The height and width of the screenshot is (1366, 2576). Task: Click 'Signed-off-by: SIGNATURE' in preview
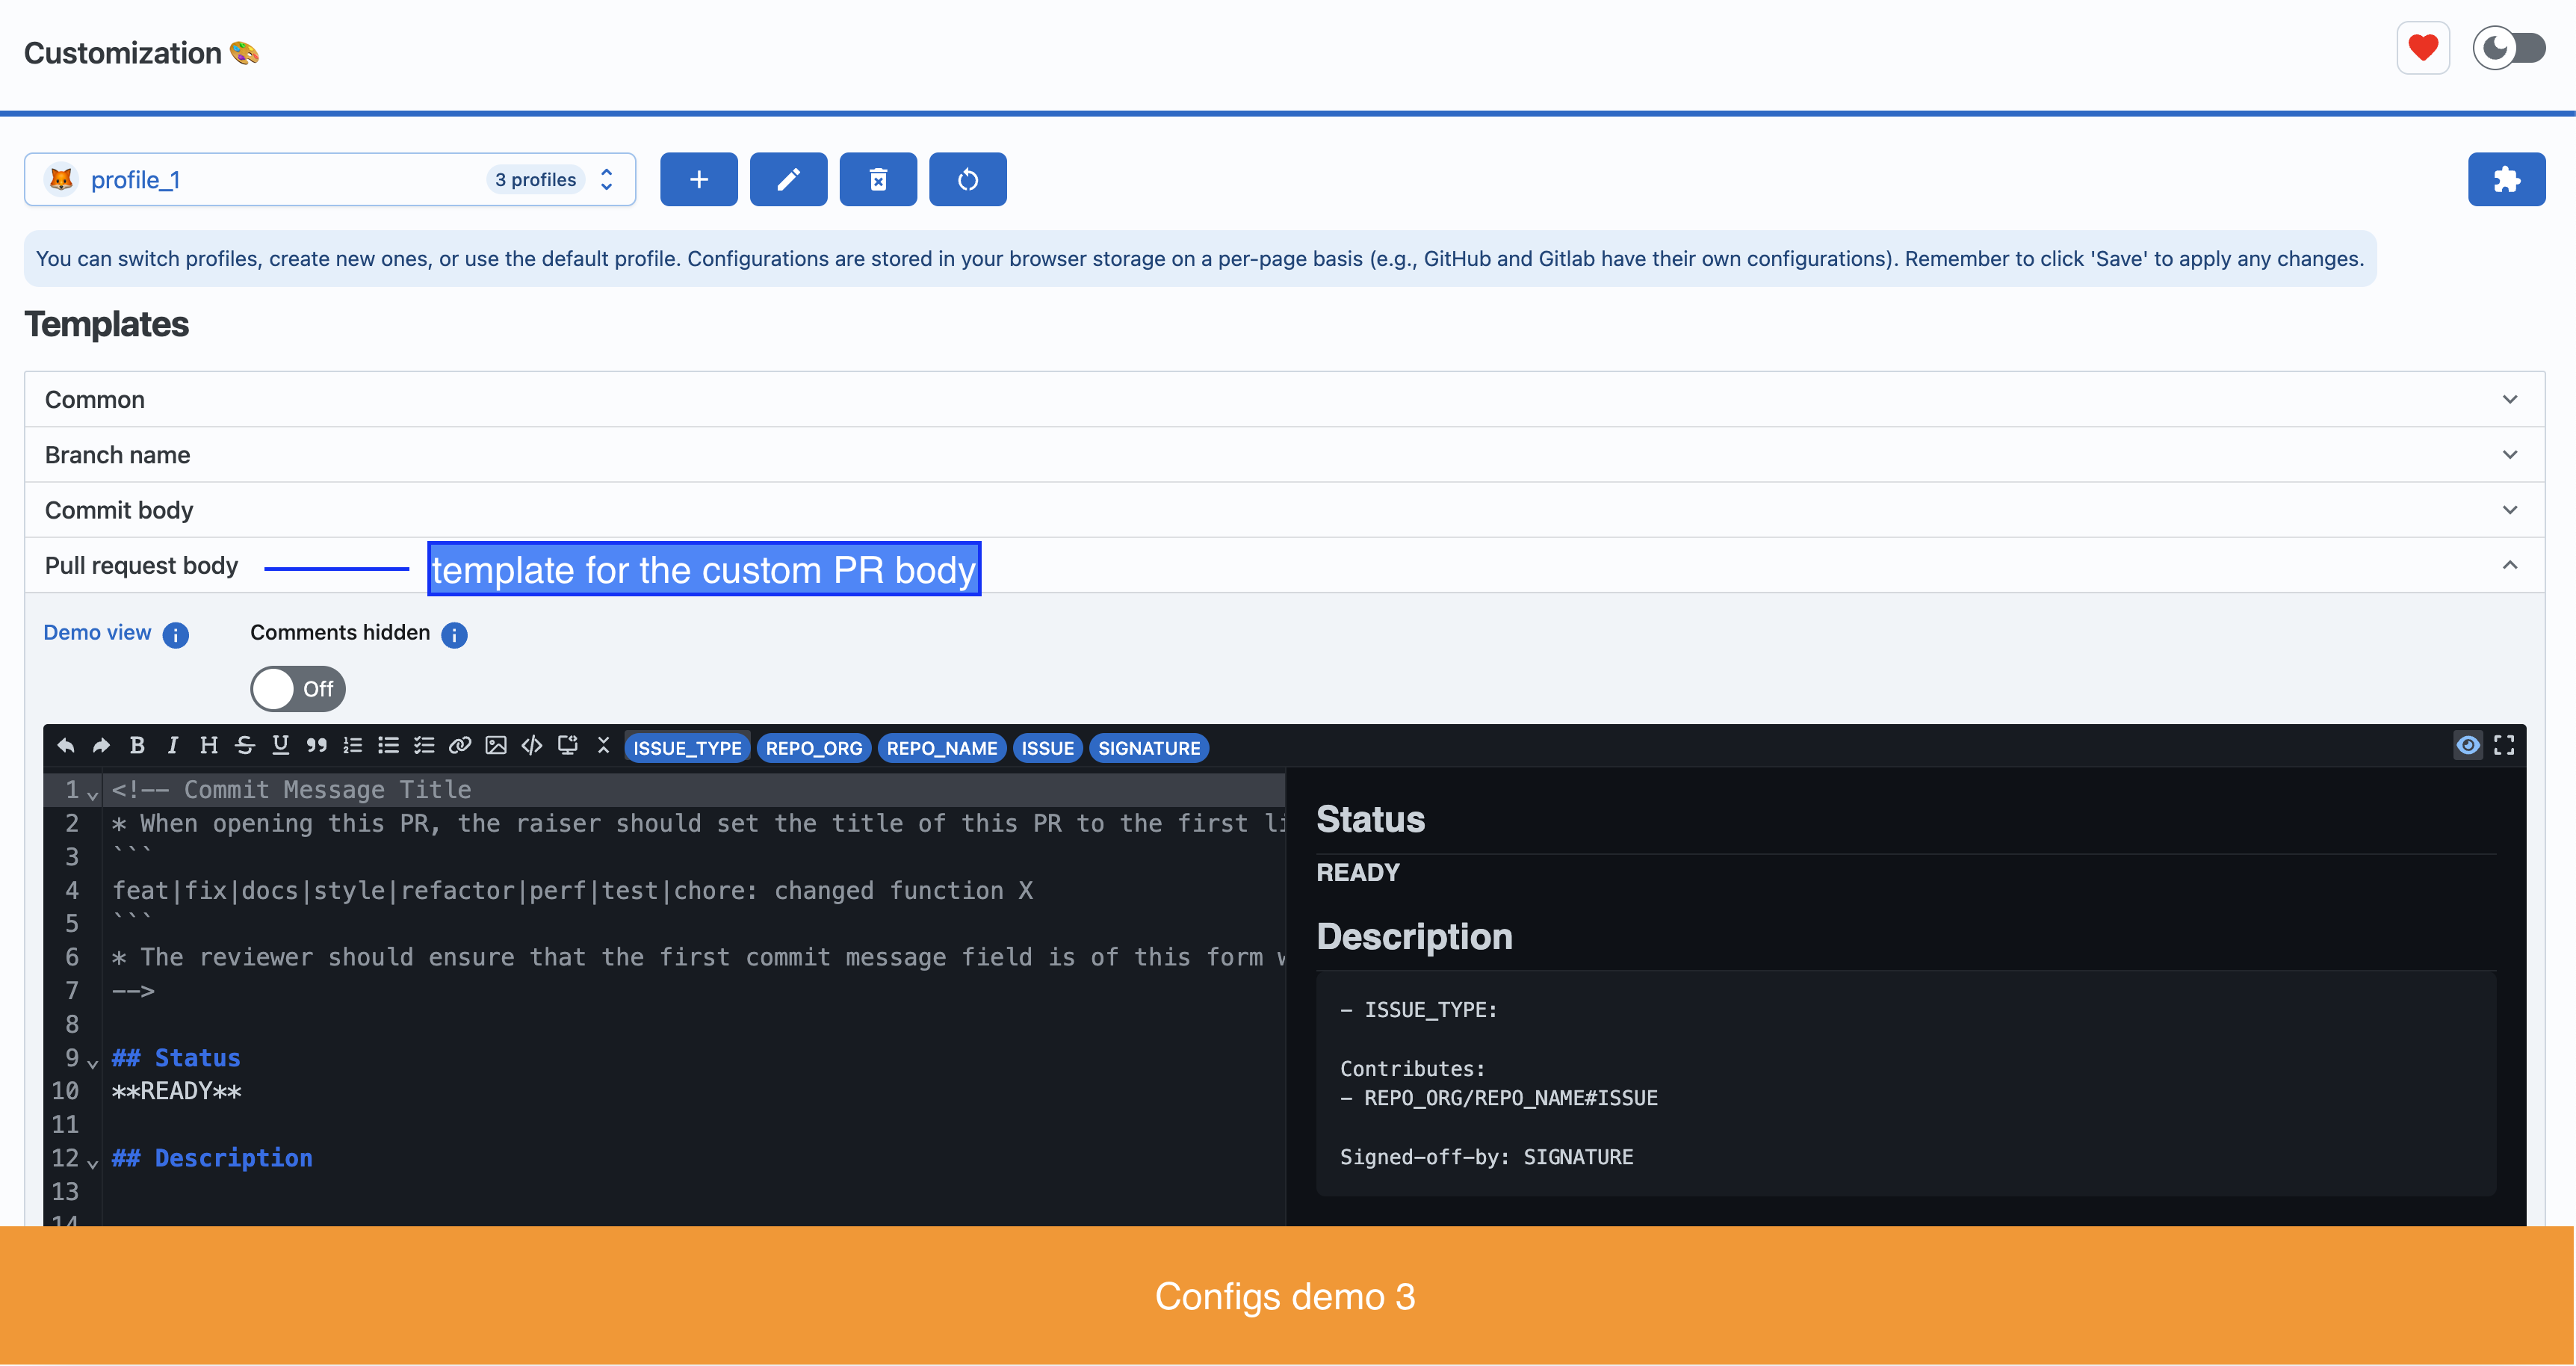(1486, 1157)
